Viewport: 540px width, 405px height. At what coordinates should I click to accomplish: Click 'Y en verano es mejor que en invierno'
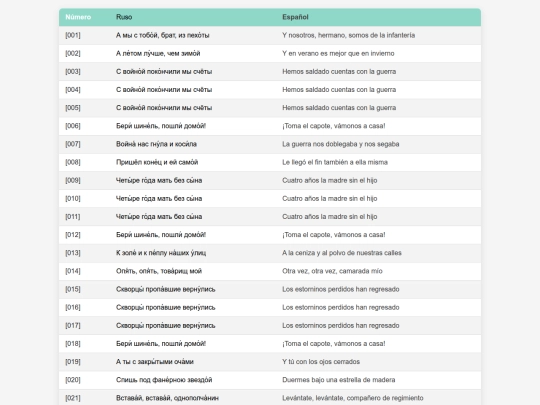[x=338, y=53]
